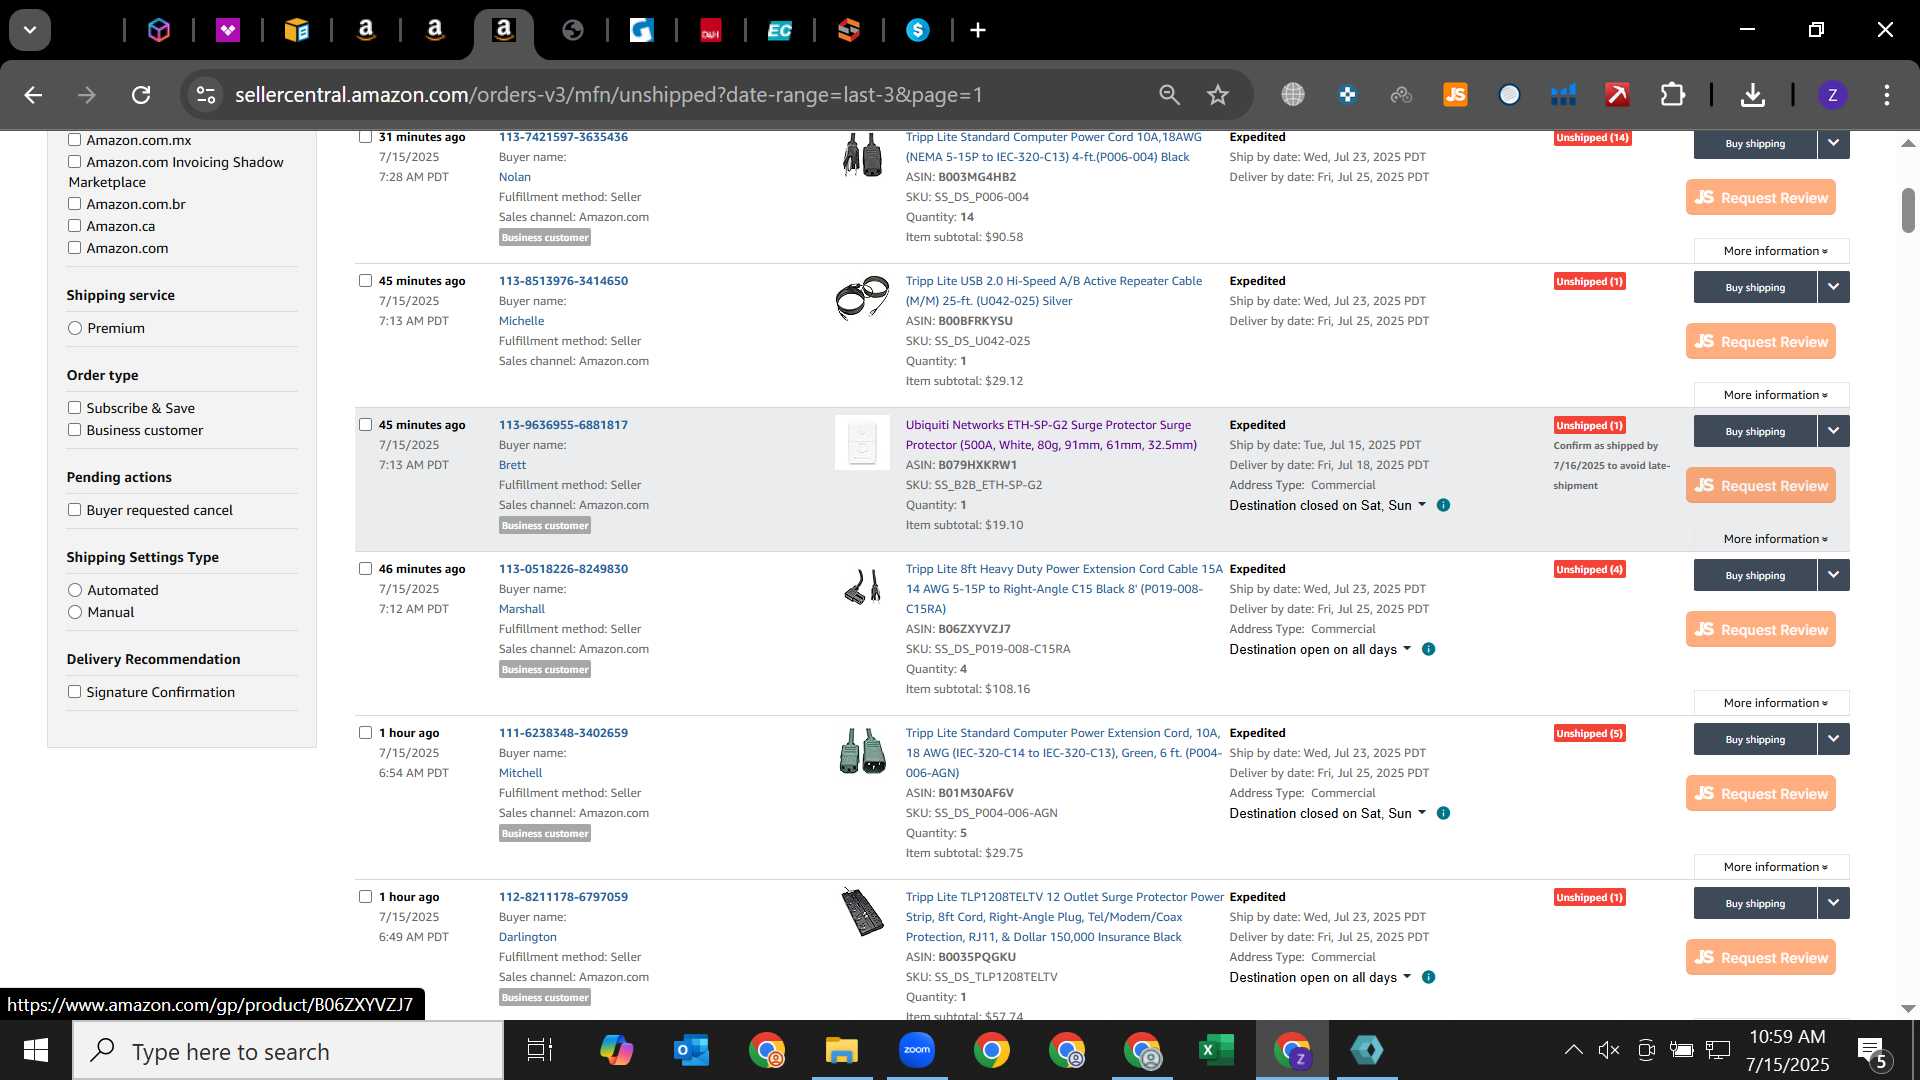
Task: Switch to the second Amazon tab
Action: coord(435,30)
